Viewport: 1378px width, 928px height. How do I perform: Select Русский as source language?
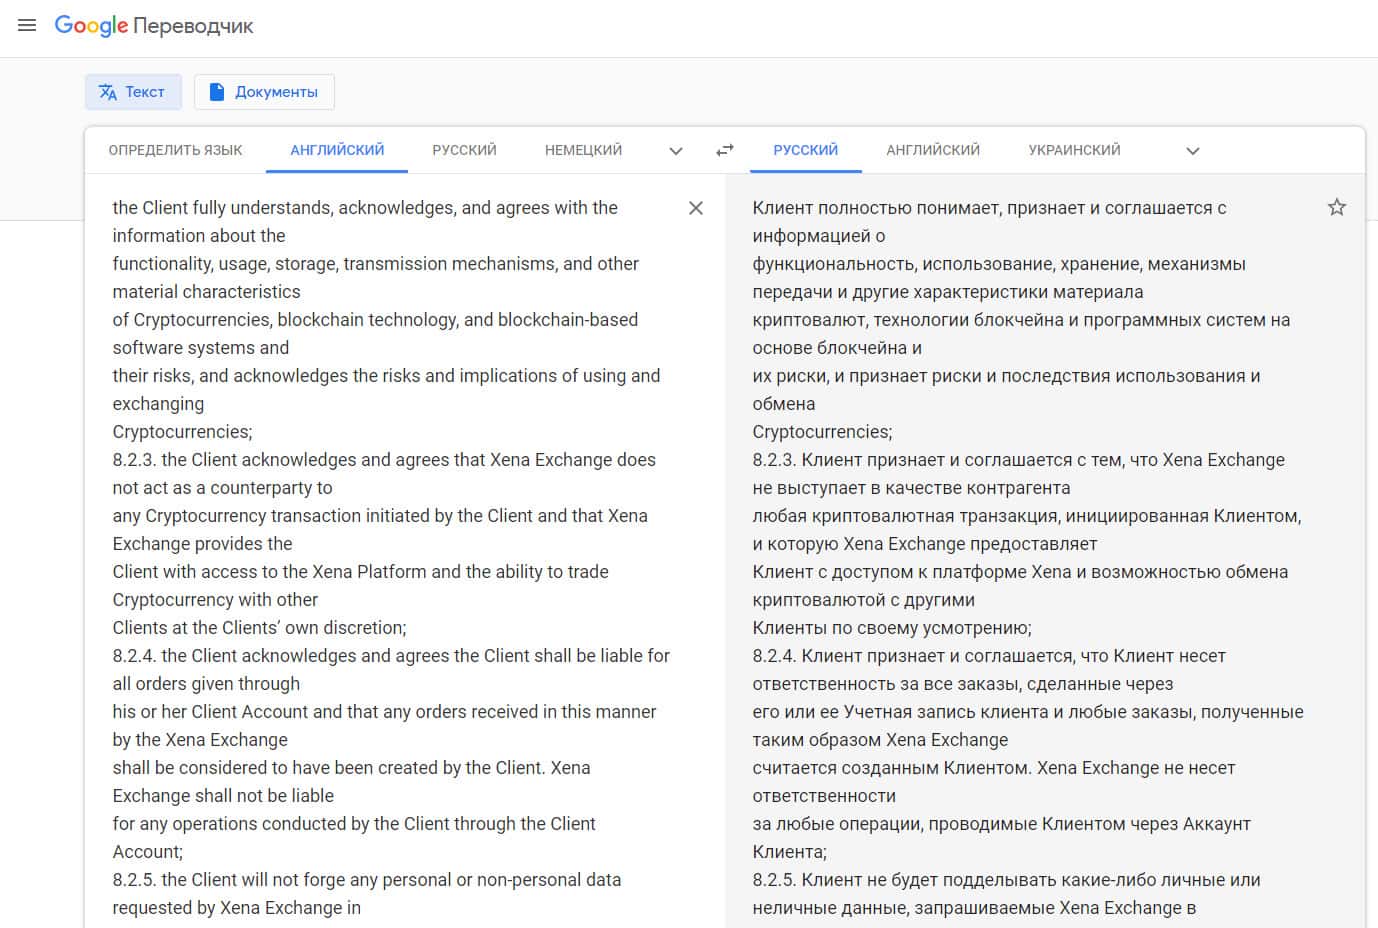click(464, 150)
